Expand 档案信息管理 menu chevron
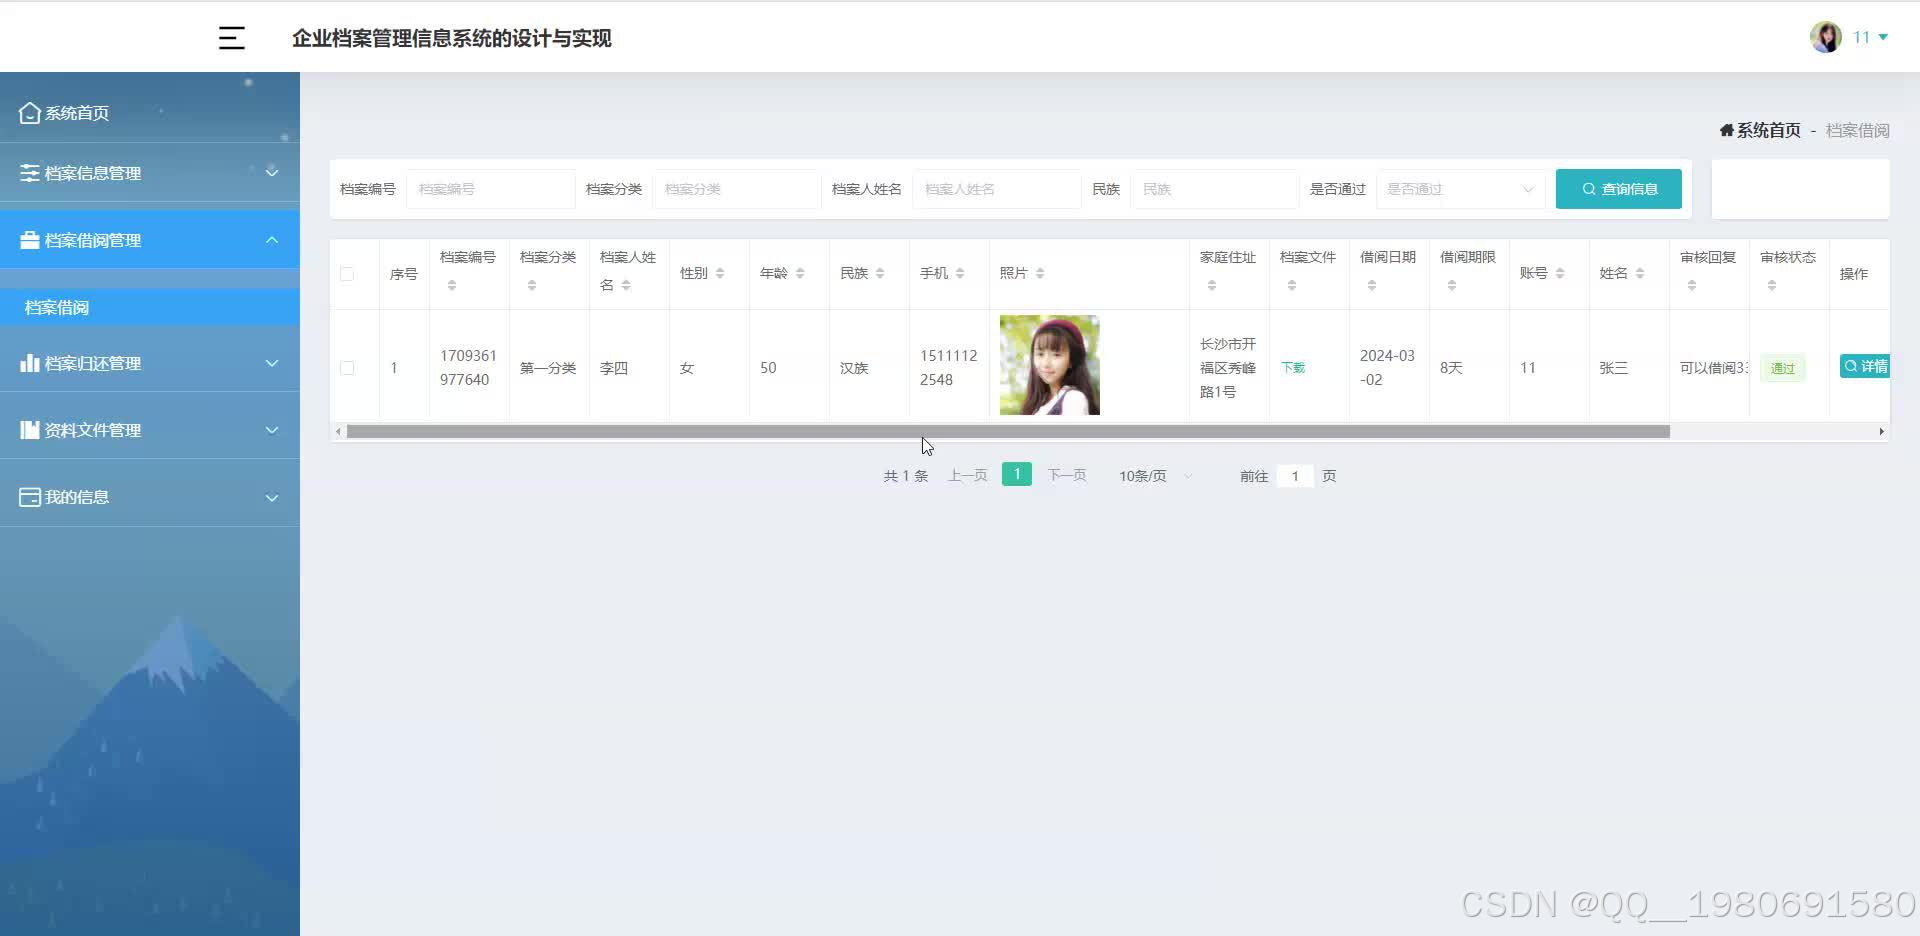Viewport: 1920px width, 936px height. click(x=272, y=172)
